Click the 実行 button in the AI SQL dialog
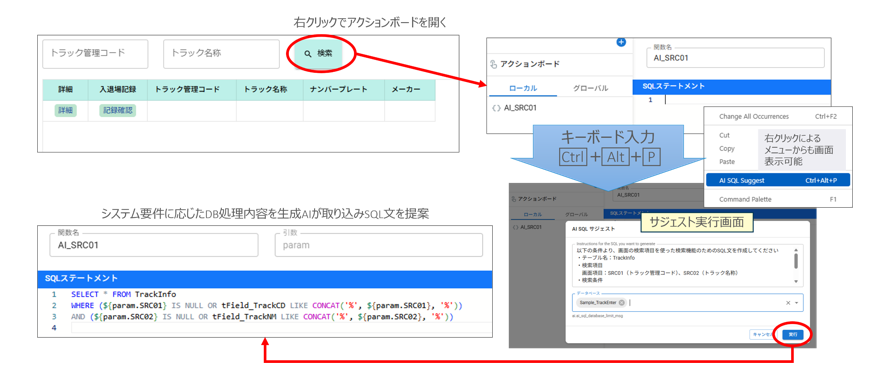The image size is (886, 388). 793,334
